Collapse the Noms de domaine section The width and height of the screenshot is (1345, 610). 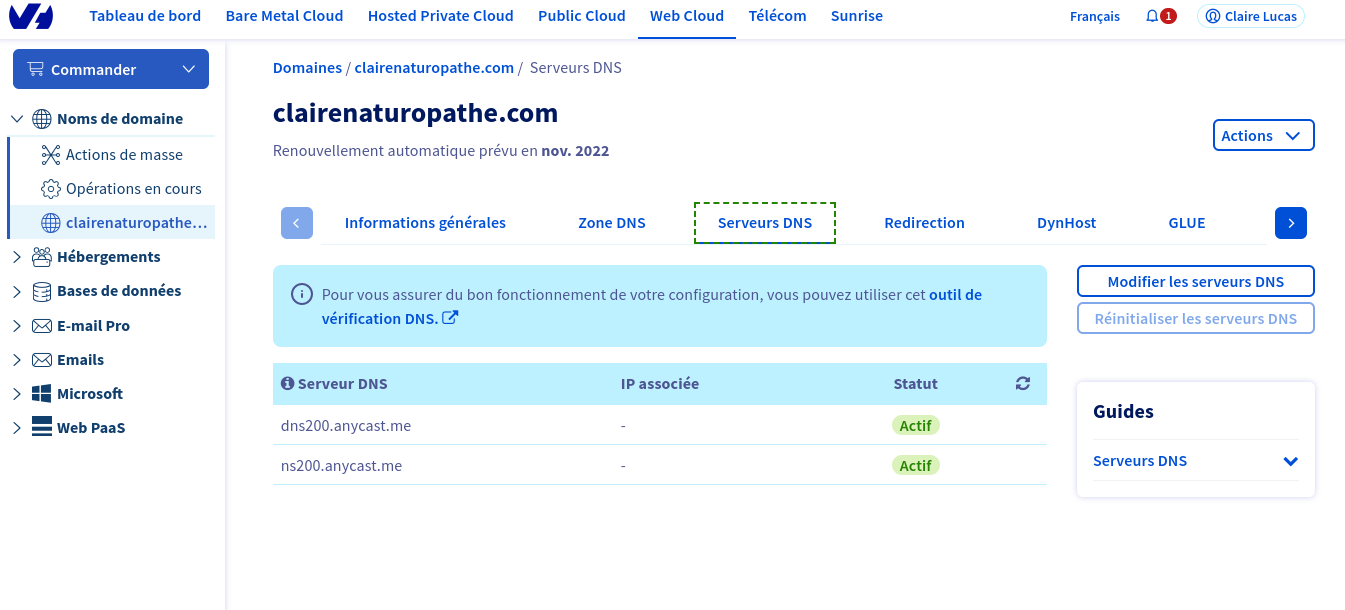tap(17, 119)
